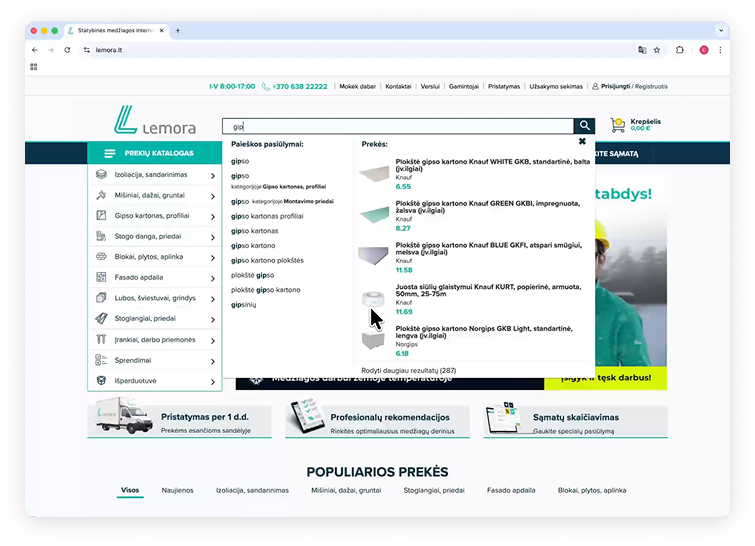
Task: Click the Izoliacija, sandarinimas category icon
Action: pos(101,174)
